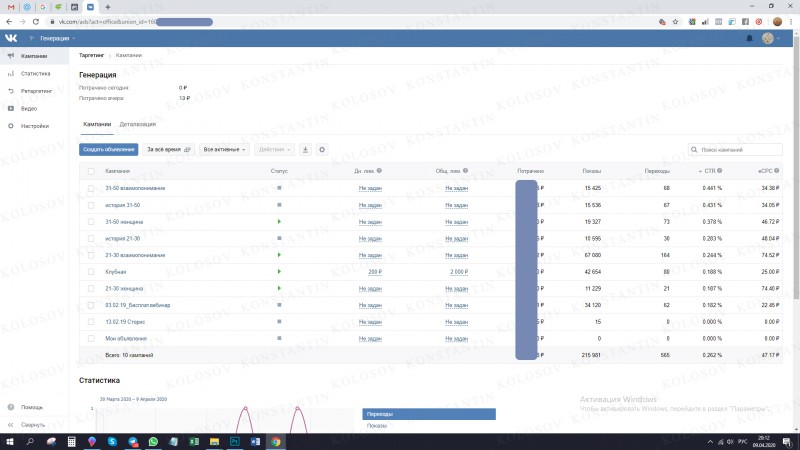
Task: Open Skype from the taskbar
Action: pos(112,442)
